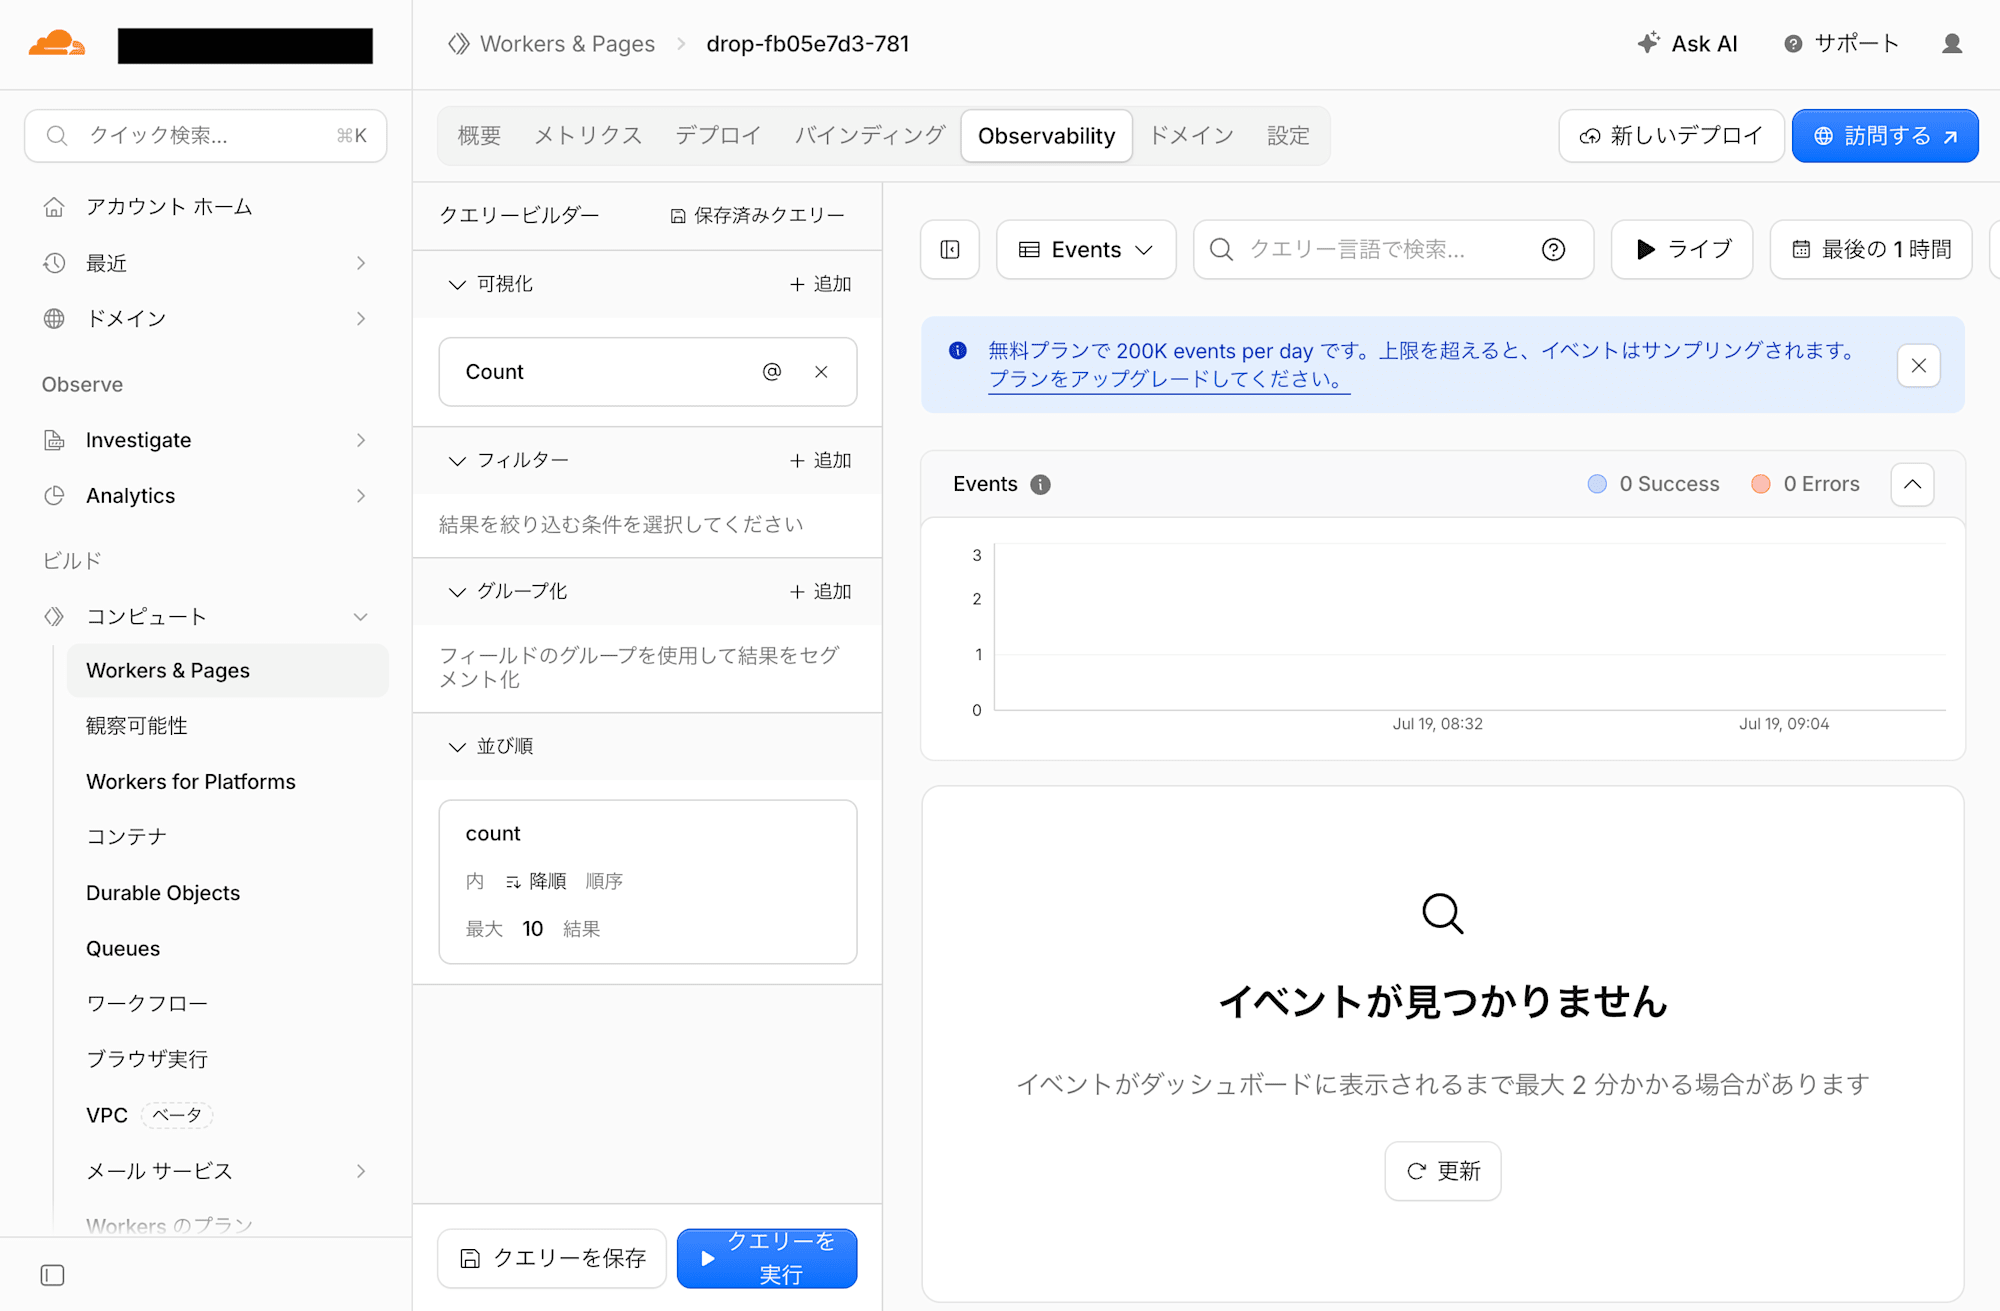Dismiss the free plan notice banner
Screen dimensions: 2000x1311
1918,366
